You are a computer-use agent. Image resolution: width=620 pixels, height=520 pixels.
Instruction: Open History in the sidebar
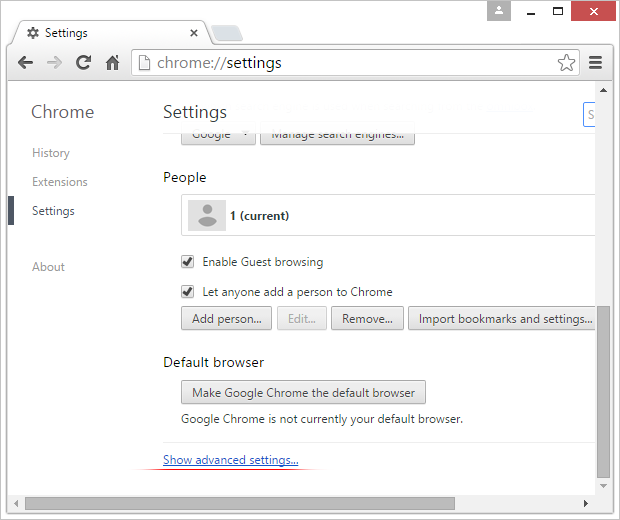tap(51, 153)
